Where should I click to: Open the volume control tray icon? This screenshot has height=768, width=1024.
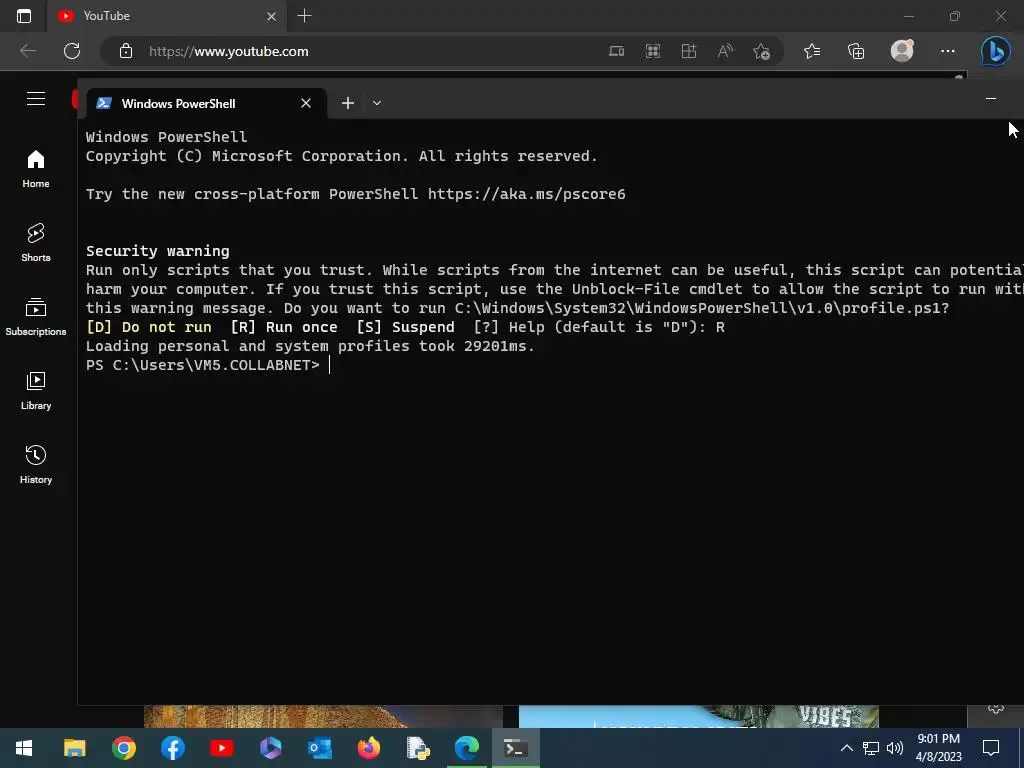coord(894,748)
